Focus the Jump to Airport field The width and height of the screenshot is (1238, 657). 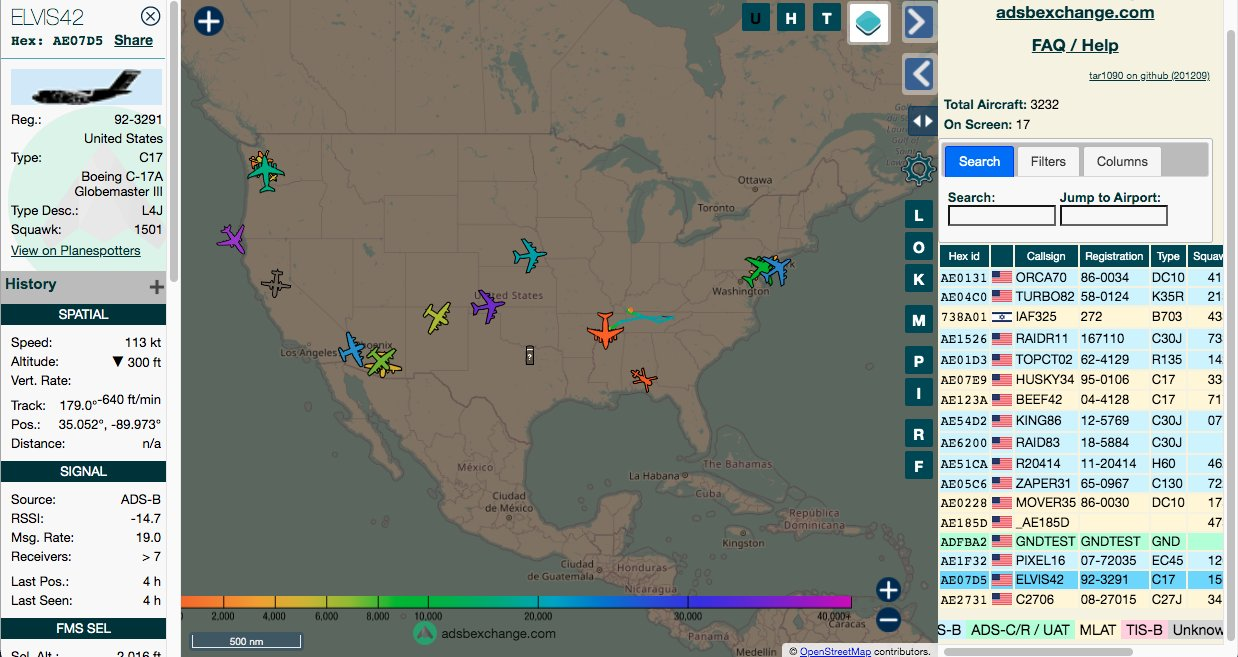click(1113, 215)
